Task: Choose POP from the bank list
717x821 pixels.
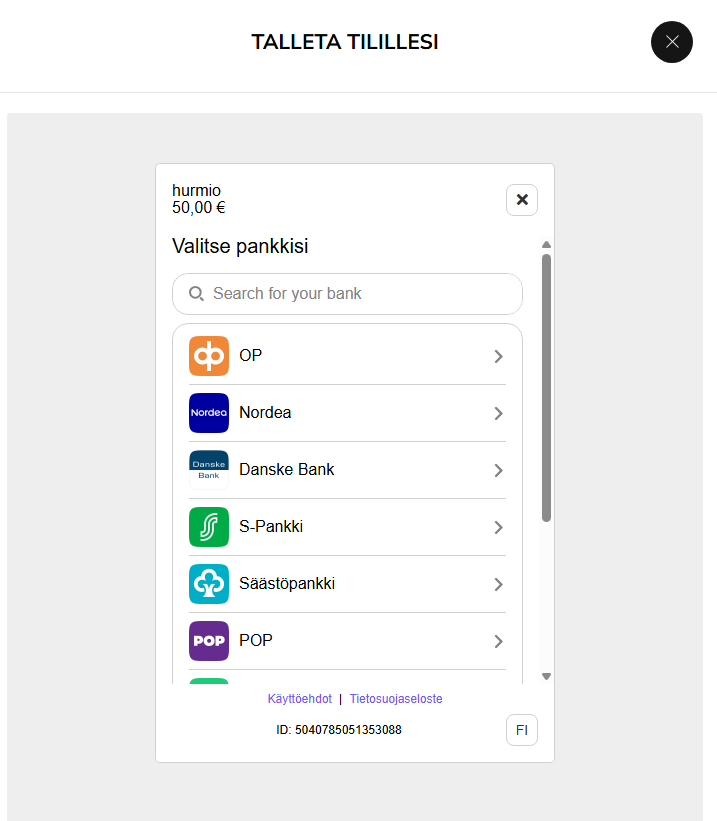Action: (x=256, y=641)
